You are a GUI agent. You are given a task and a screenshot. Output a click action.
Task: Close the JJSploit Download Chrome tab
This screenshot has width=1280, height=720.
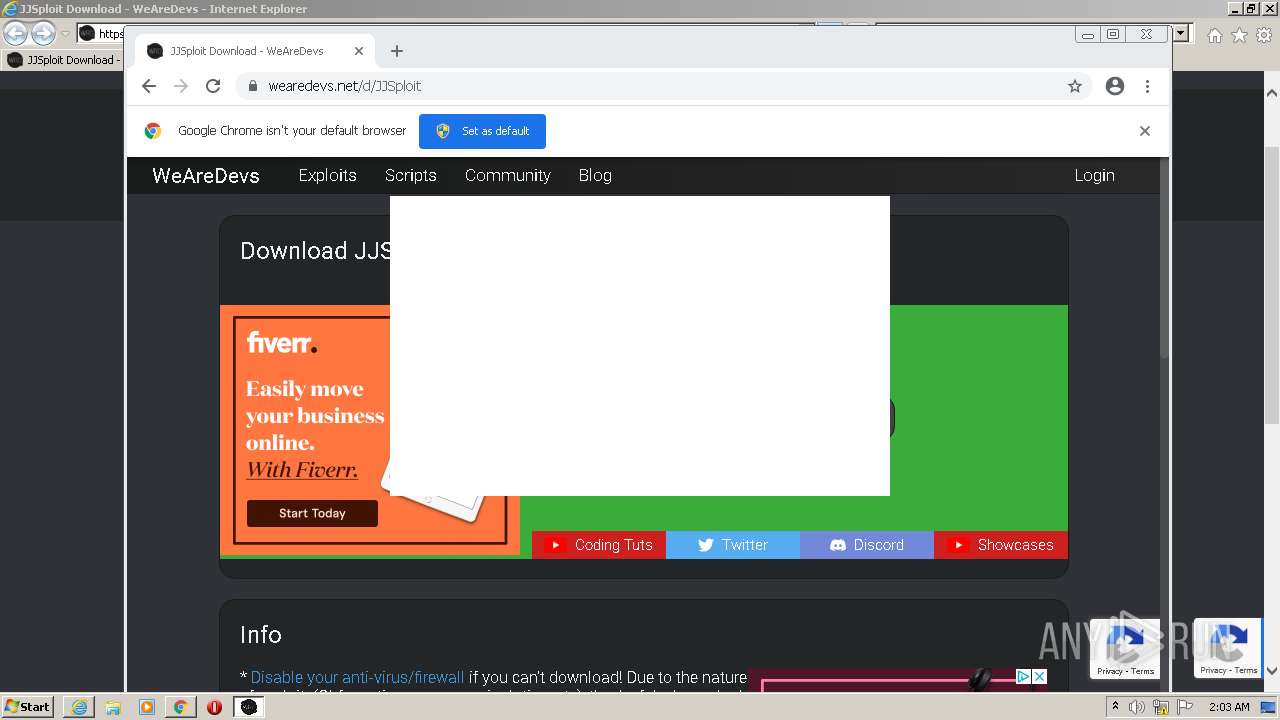(359, 51)
